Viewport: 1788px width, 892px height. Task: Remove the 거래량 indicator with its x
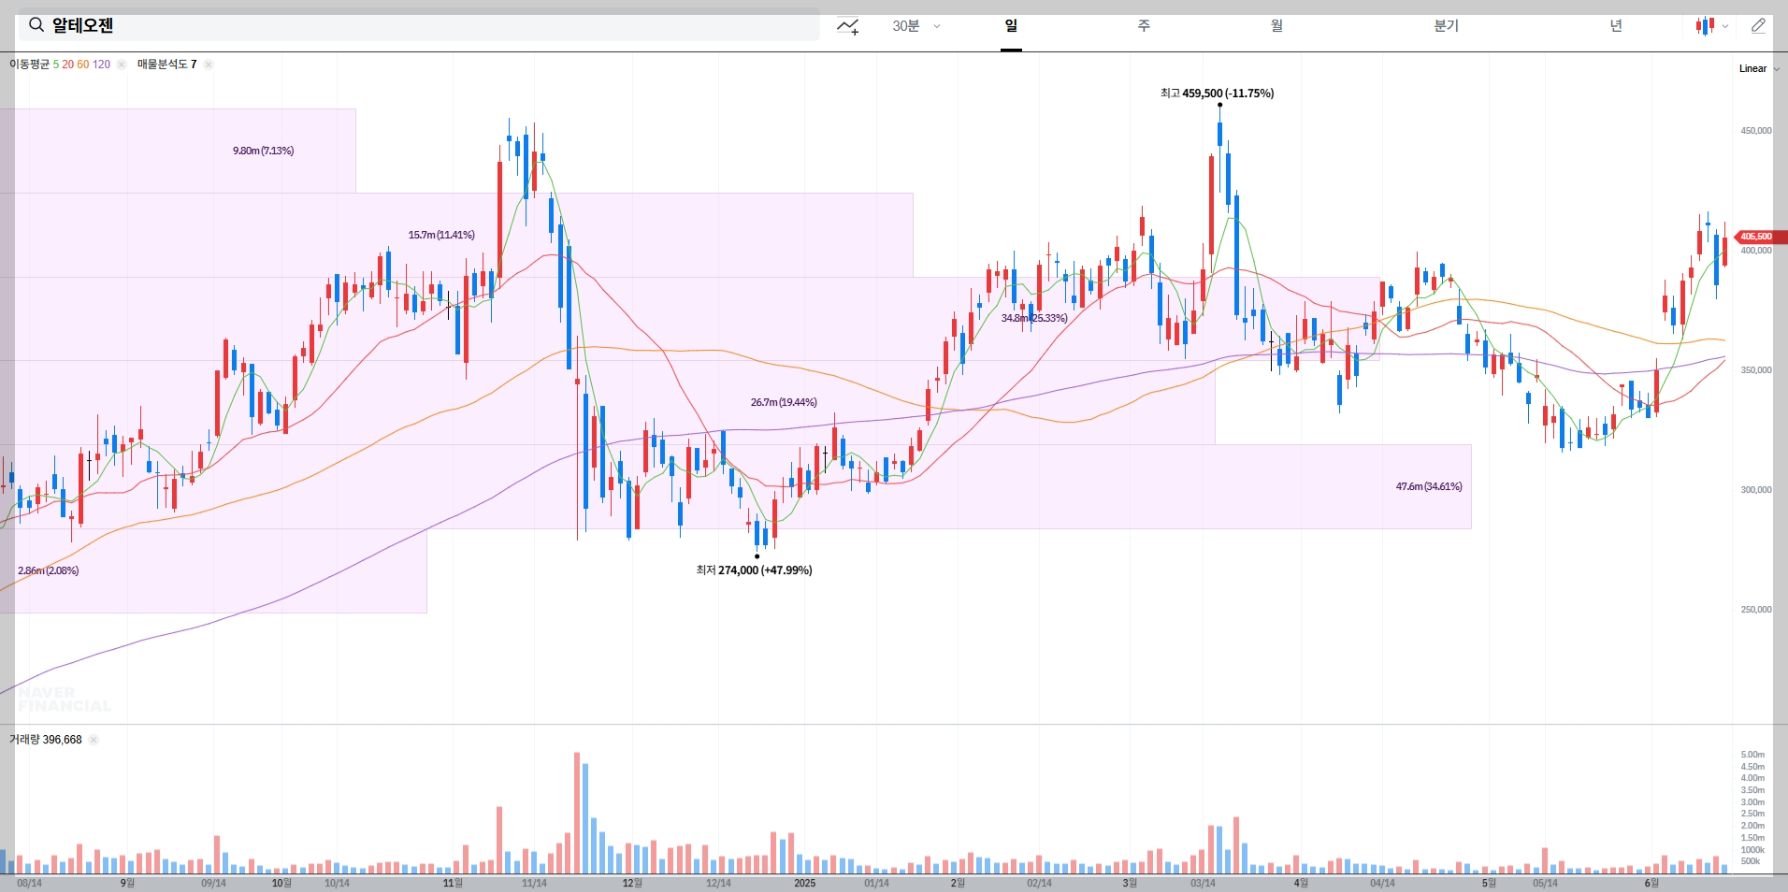tap(93, 740)
